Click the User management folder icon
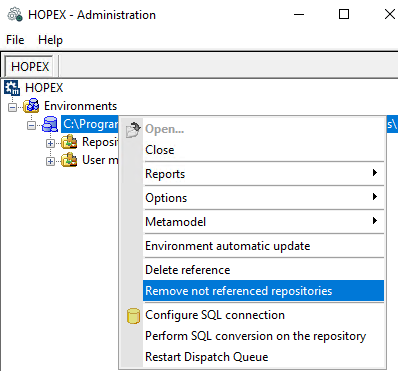This screenshot has width=398, height=371. (x=69, y=160)
